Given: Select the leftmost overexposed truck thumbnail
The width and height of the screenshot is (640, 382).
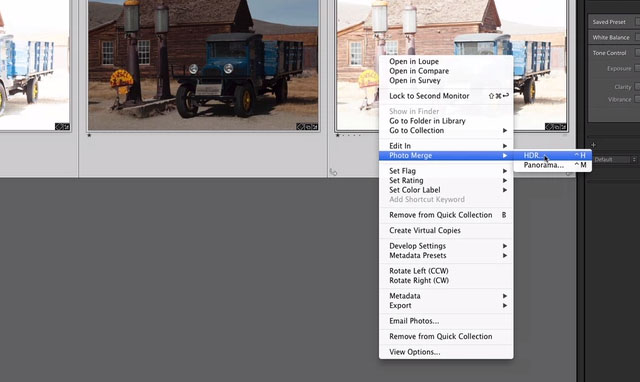Looking at the screenshot, I should (35, 65).
